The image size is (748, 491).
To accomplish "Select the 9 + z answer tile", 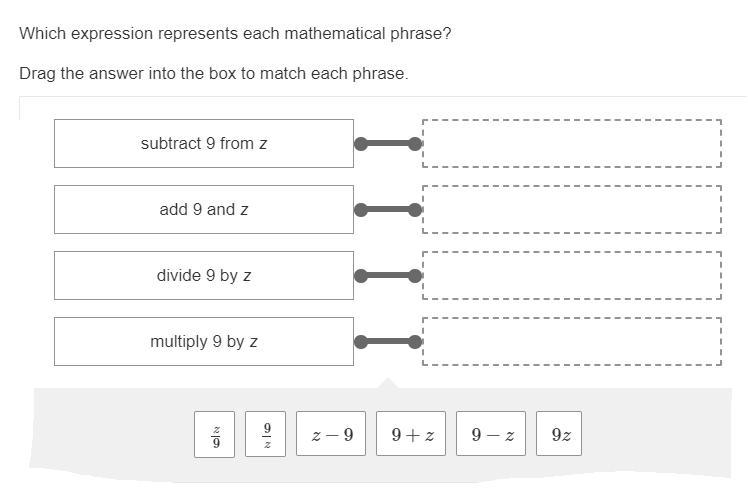I will point(411,434).
